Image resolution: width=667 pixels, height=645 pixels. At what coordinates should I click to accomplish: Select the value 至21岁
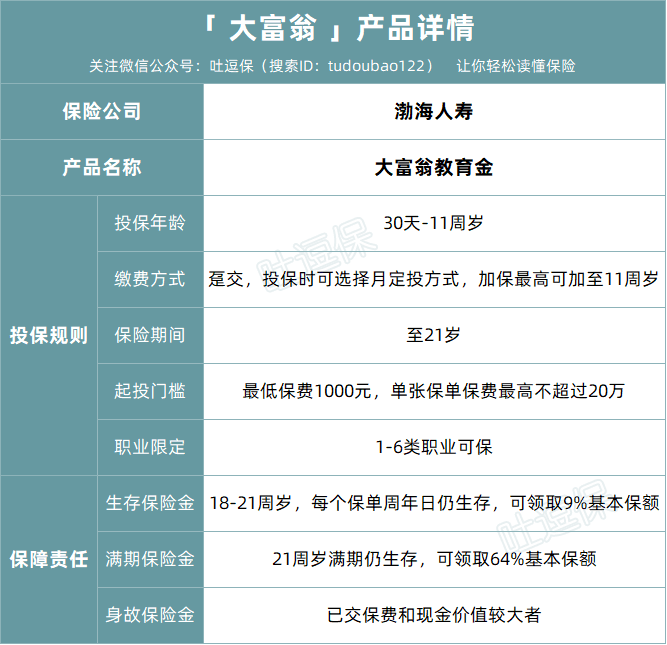coord(434,336)
